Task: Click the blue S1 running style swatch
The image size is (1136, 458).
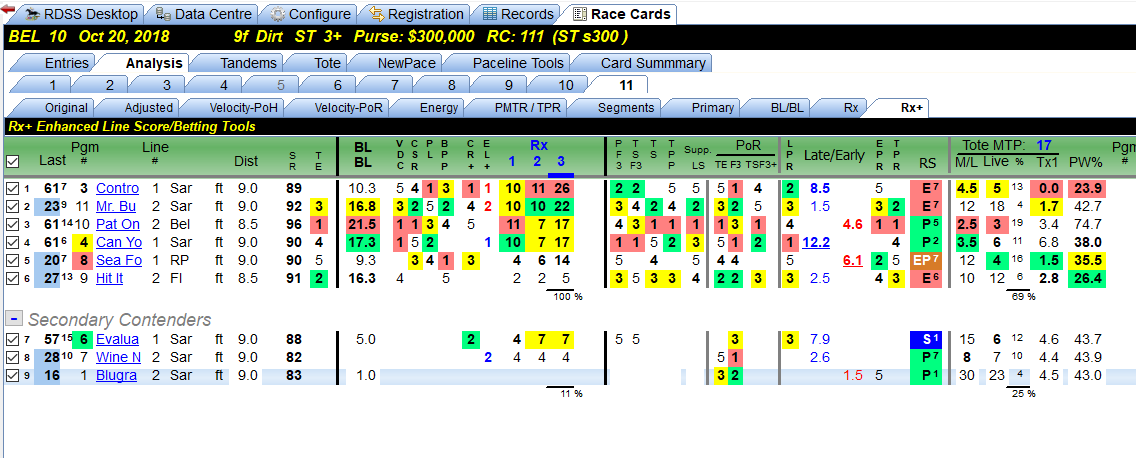Action: 926,339
